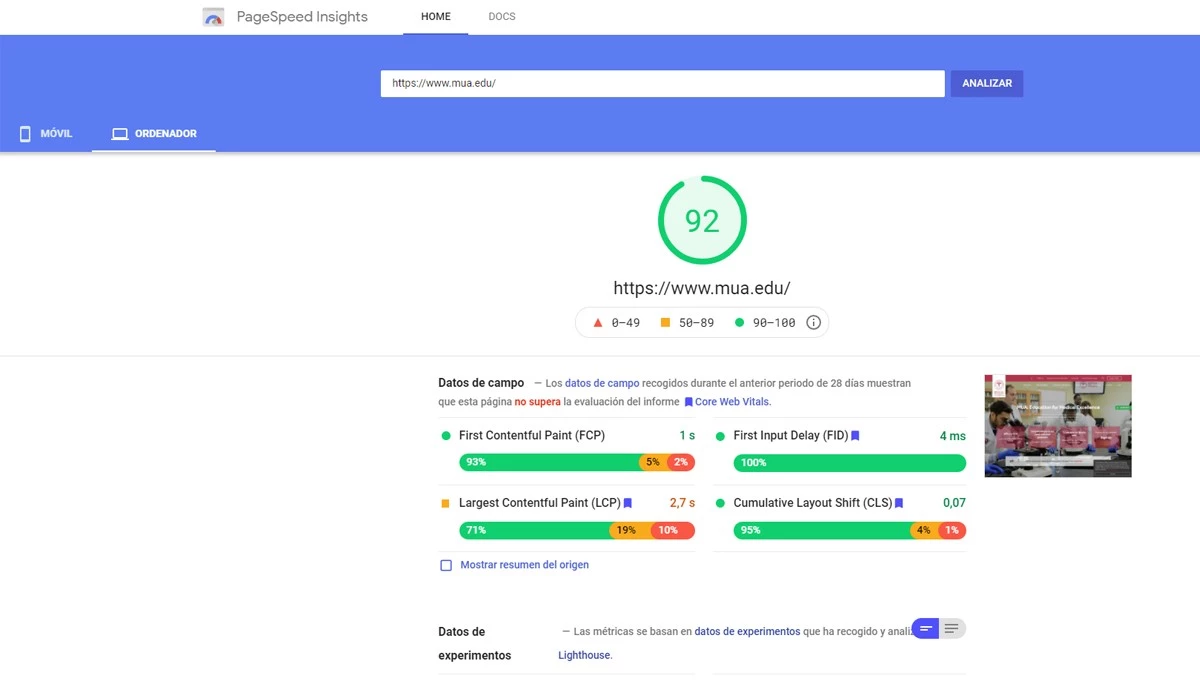Viewport: 1200px width, 685px height.
Task: Click the LCP value 2,7 s
Action: (682, 503)
